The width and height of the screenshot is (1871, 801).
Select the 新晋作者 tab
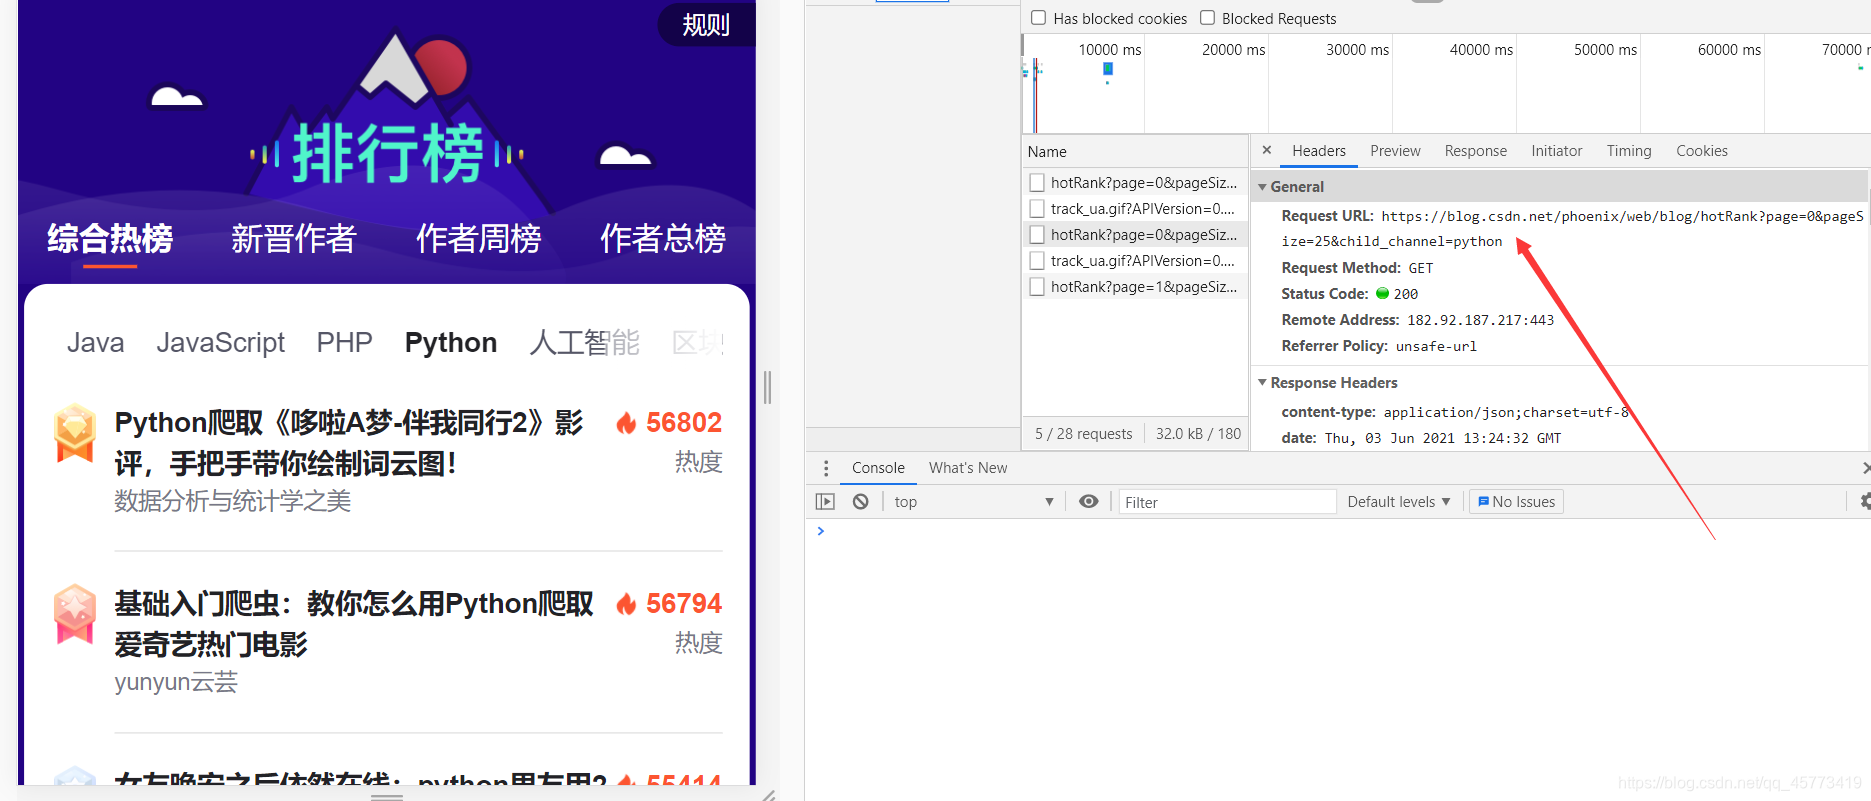click(294, 239)
